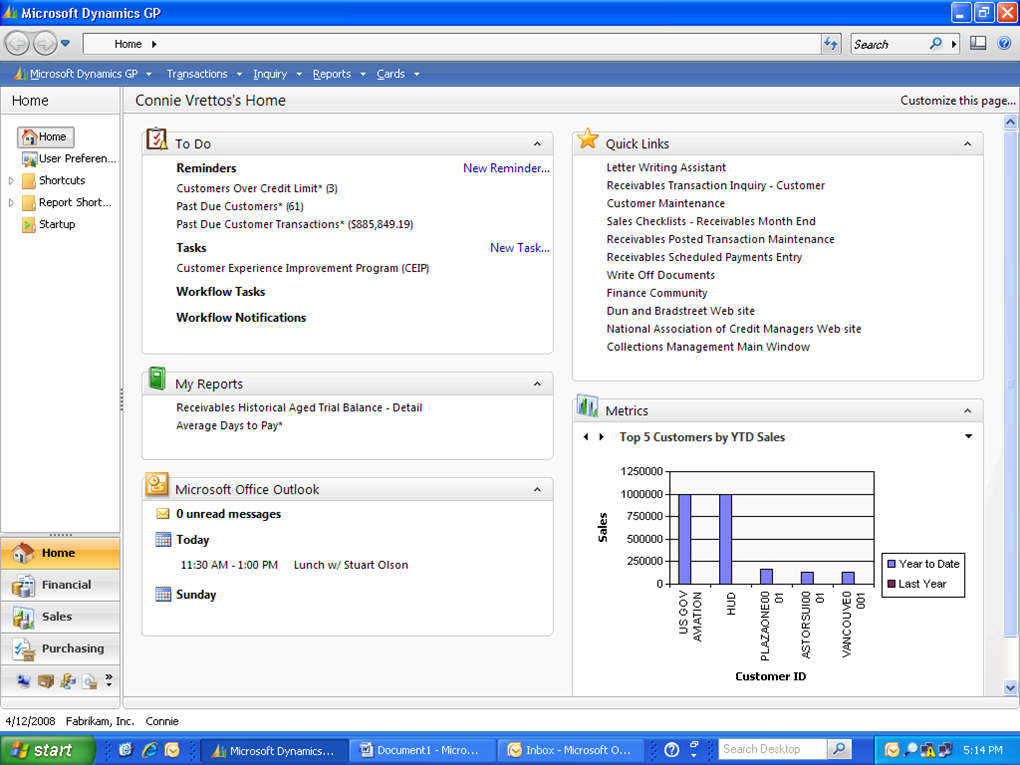Open Lunch w/ Stuart Olson appointment
This screenshot has height=765, width=1020.
[351, 565]
